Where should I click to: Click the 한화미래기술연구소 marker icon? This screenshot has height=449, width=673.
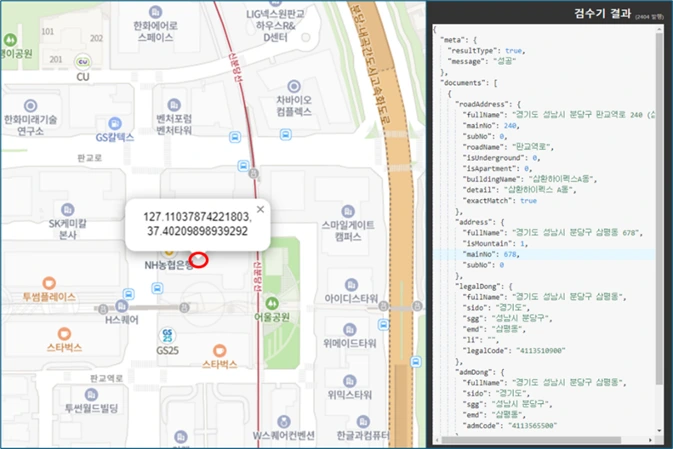tap(30, 106)
